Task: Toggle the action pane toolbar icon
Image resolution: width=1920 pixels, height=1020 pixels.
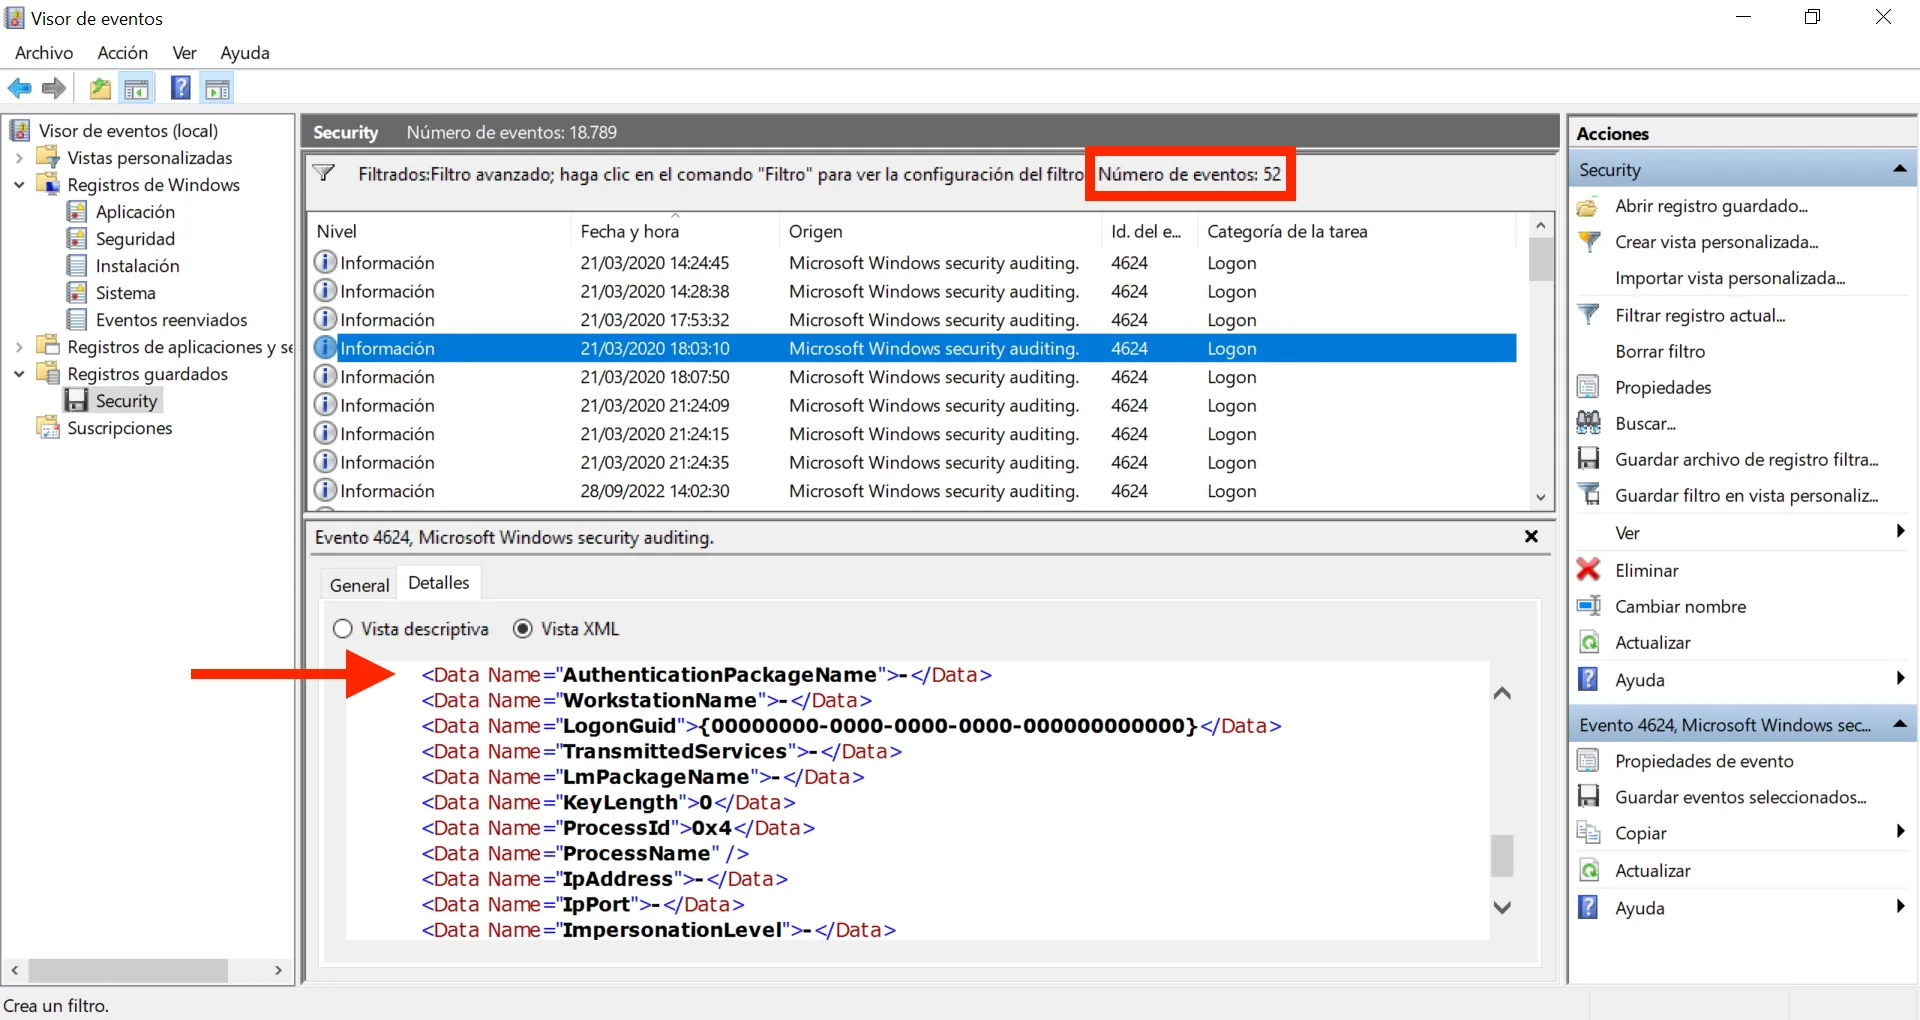Action: 217,89
